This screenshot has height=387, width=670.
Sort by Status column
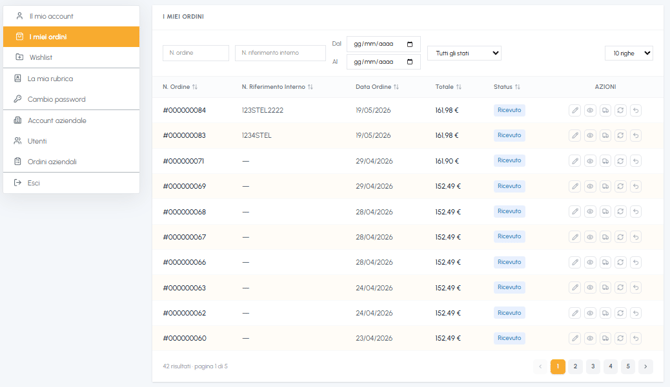click(507, 87)
